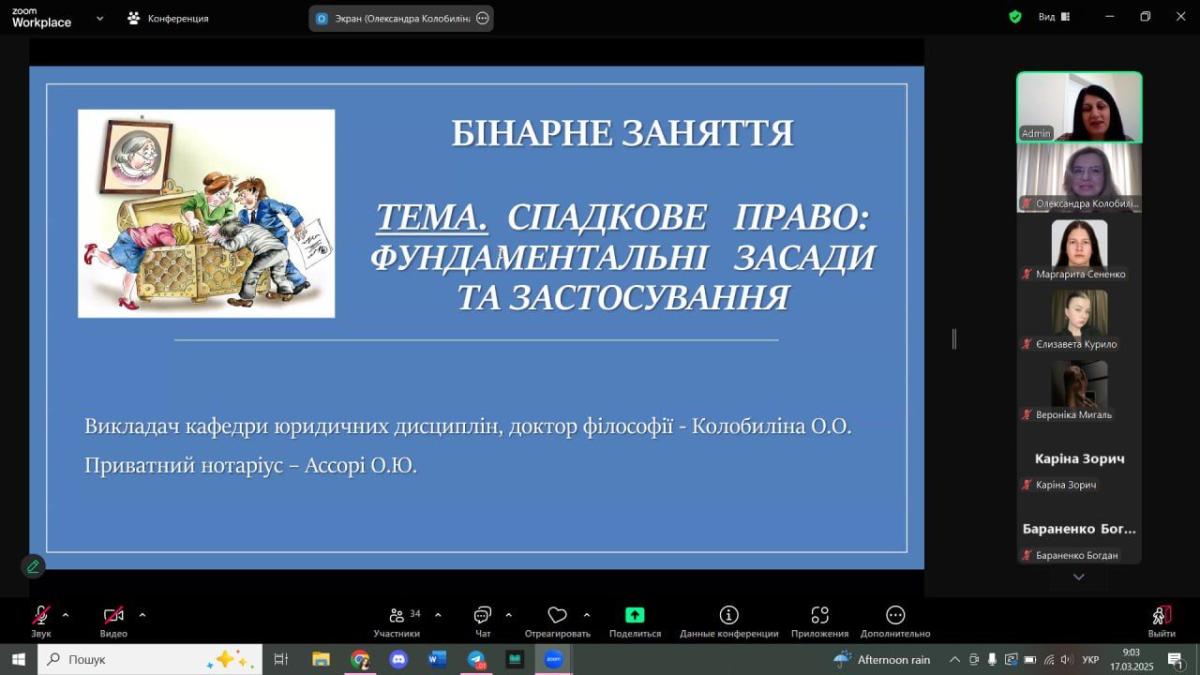Image resolution: width=1200 pixels, height=675 pixels.
Task: Select the Admin video thumbnail
Action: coord(1079,107)
